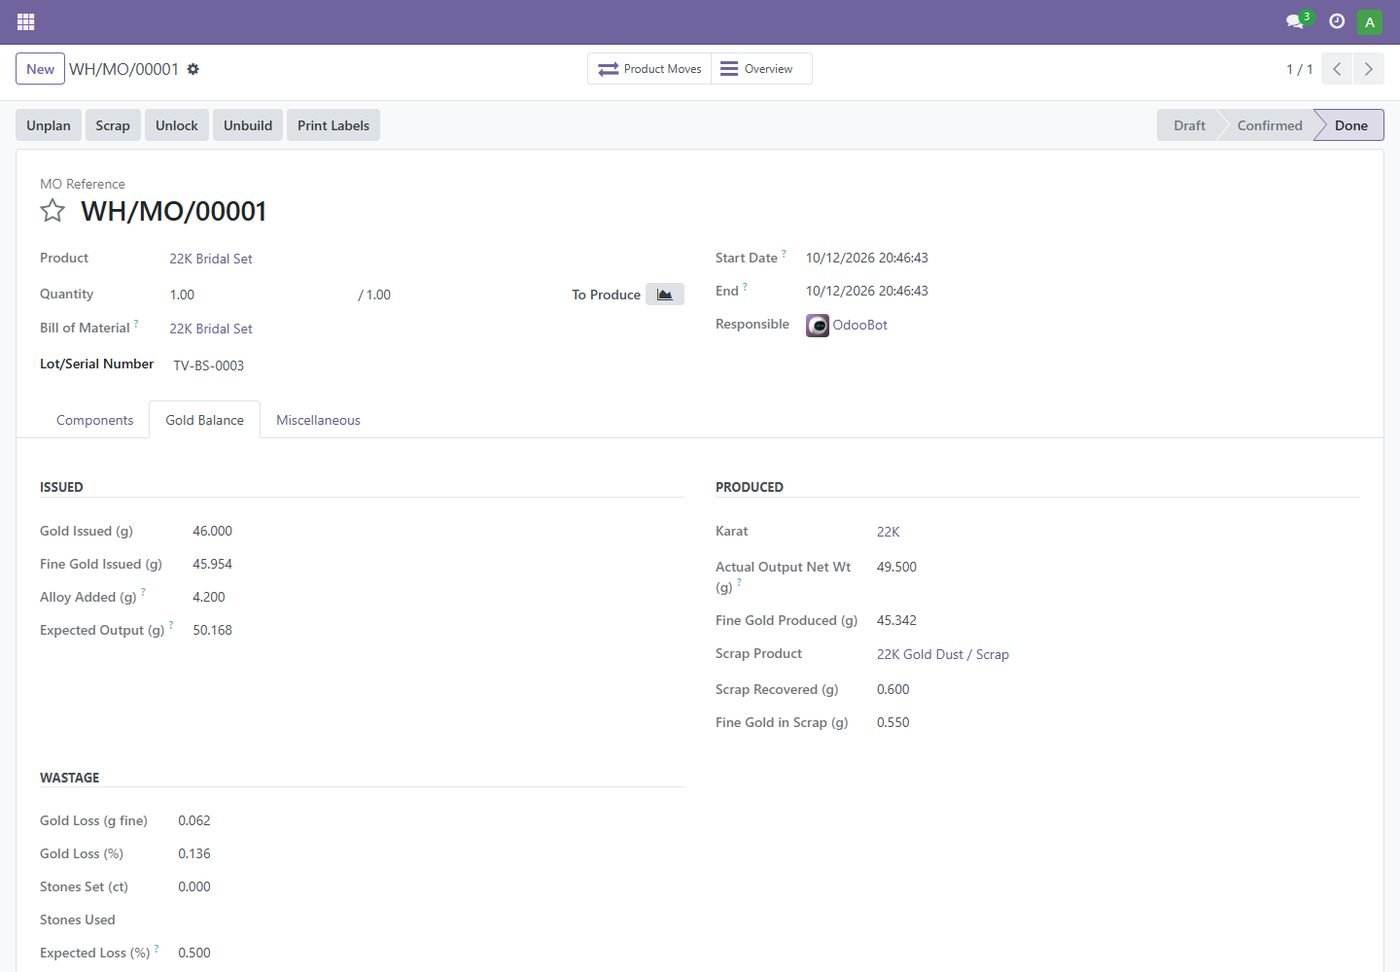Click the OdooBot avatar image
The image size is (1400, 972).
click(817, 325)
